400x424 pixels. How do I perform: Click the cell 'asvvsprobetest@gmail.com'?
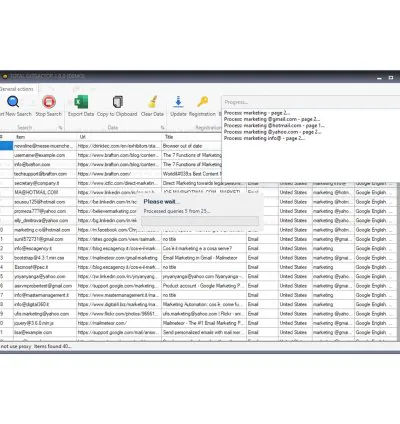[45, 286]
